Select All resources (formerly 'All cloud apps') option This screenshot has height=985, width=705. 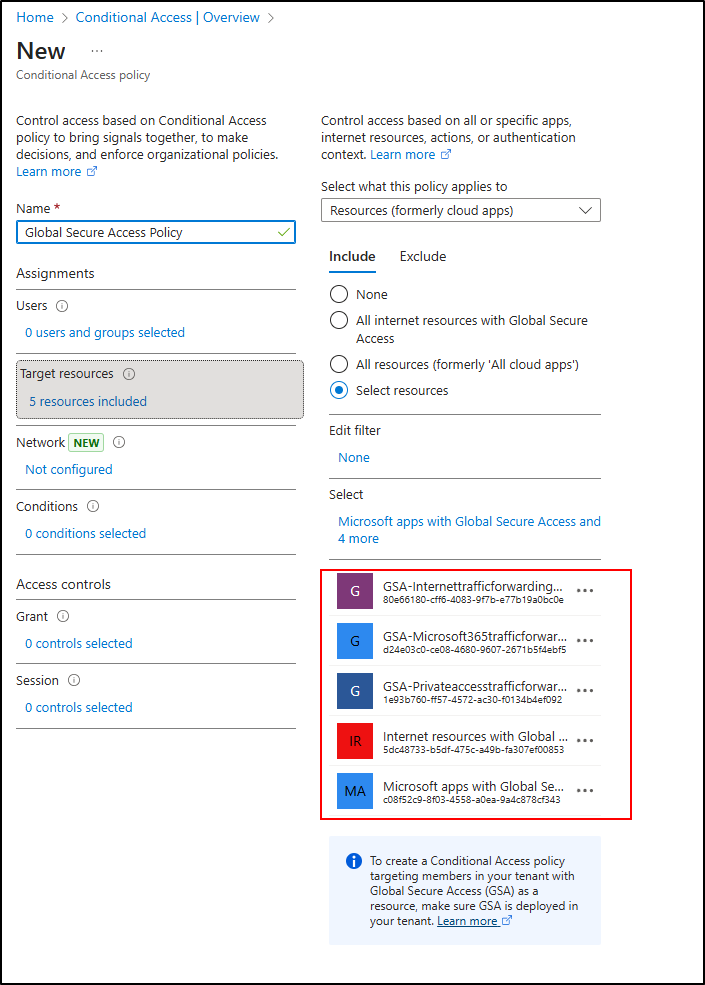[x=339, y=364]
